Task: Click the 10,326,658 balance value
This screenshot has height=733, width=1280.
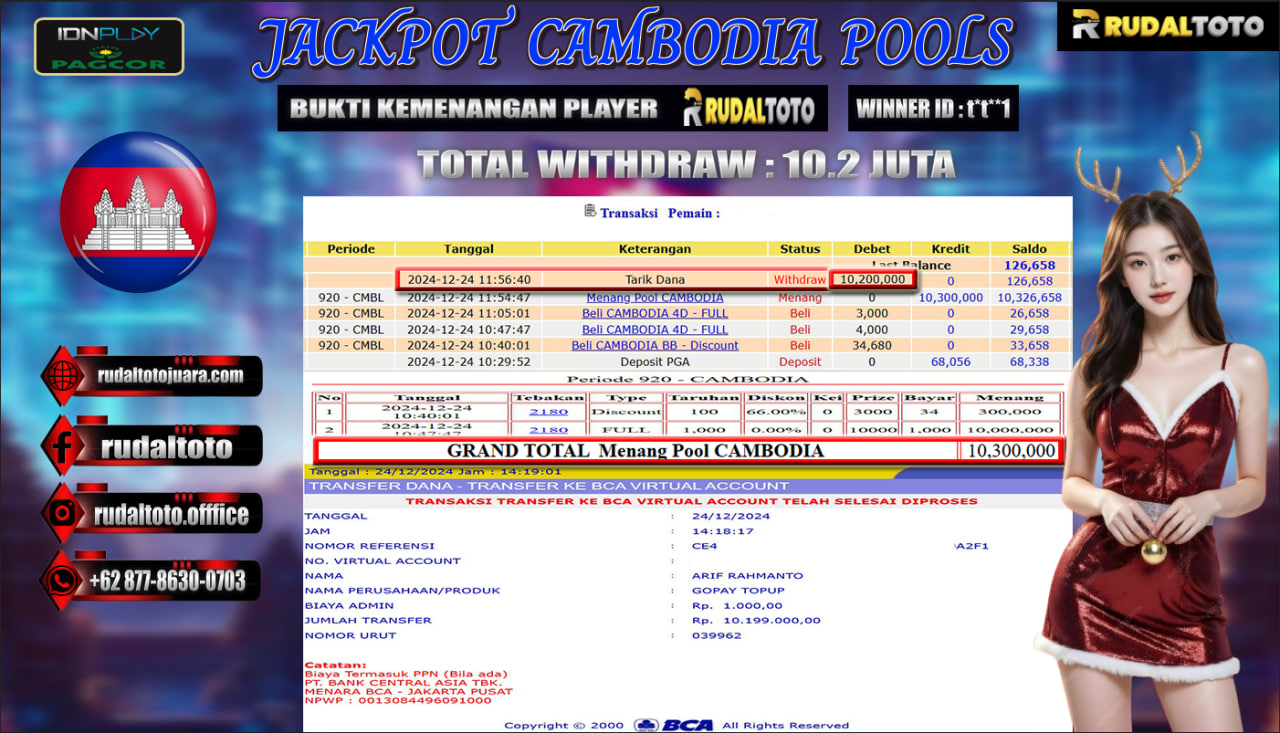Action: (1029, 297)
